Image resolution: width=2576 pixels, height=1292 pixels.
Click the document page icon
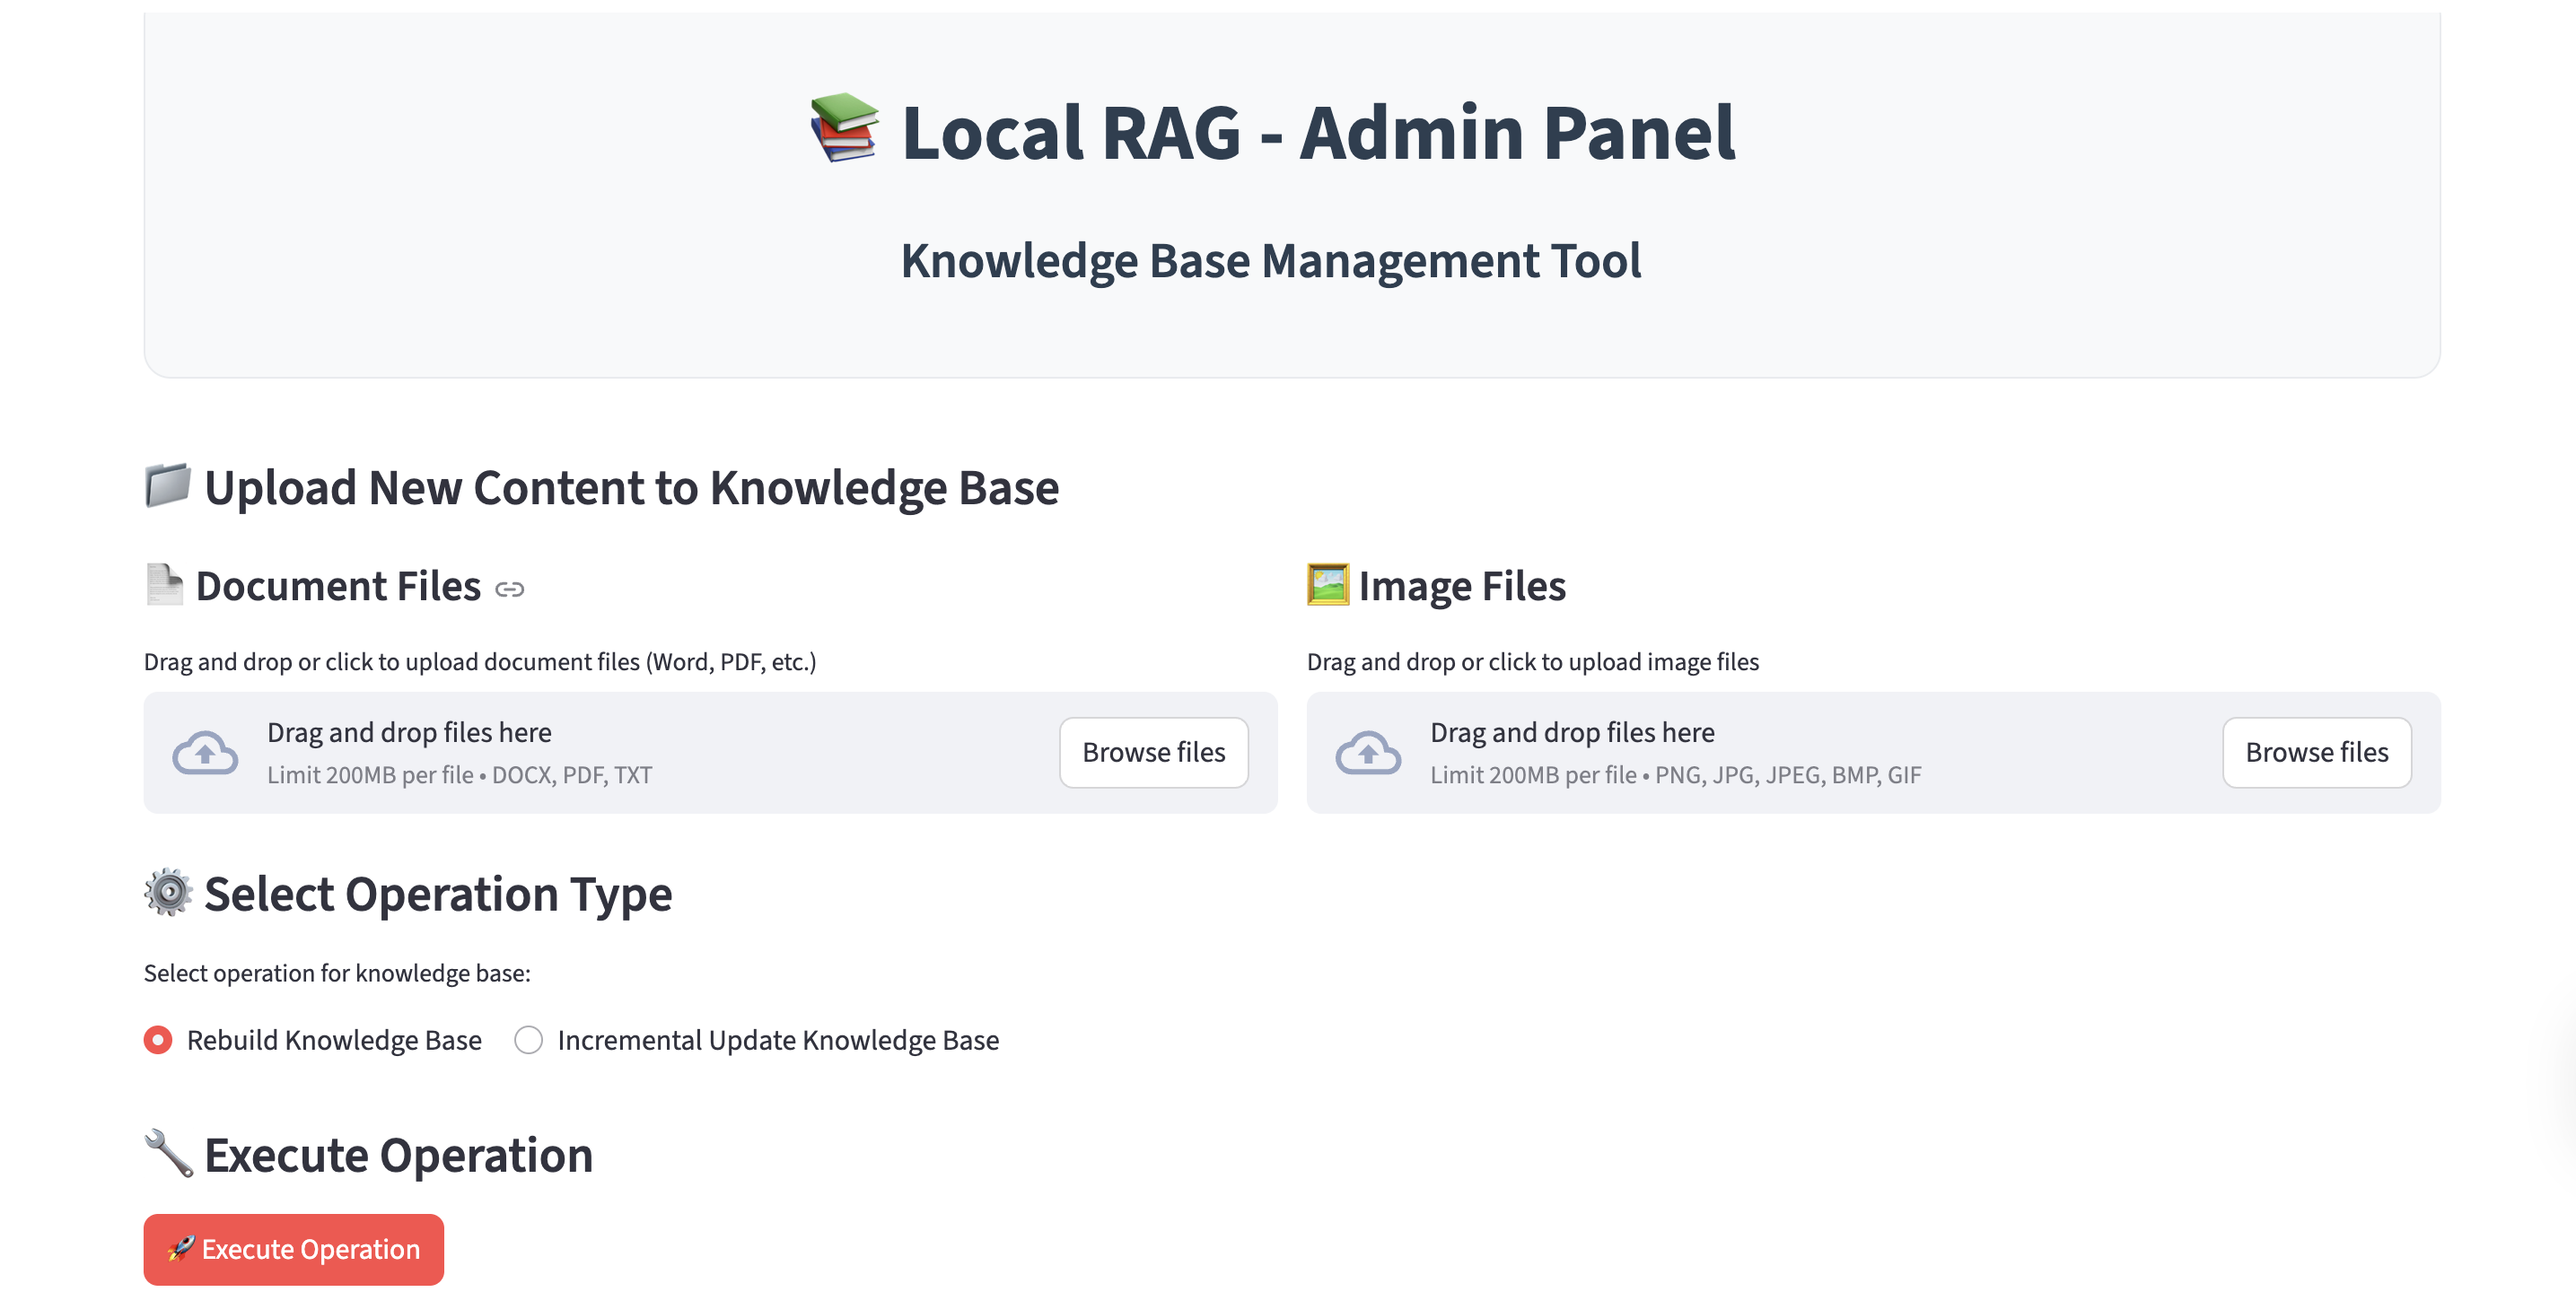tap(164, 585)
